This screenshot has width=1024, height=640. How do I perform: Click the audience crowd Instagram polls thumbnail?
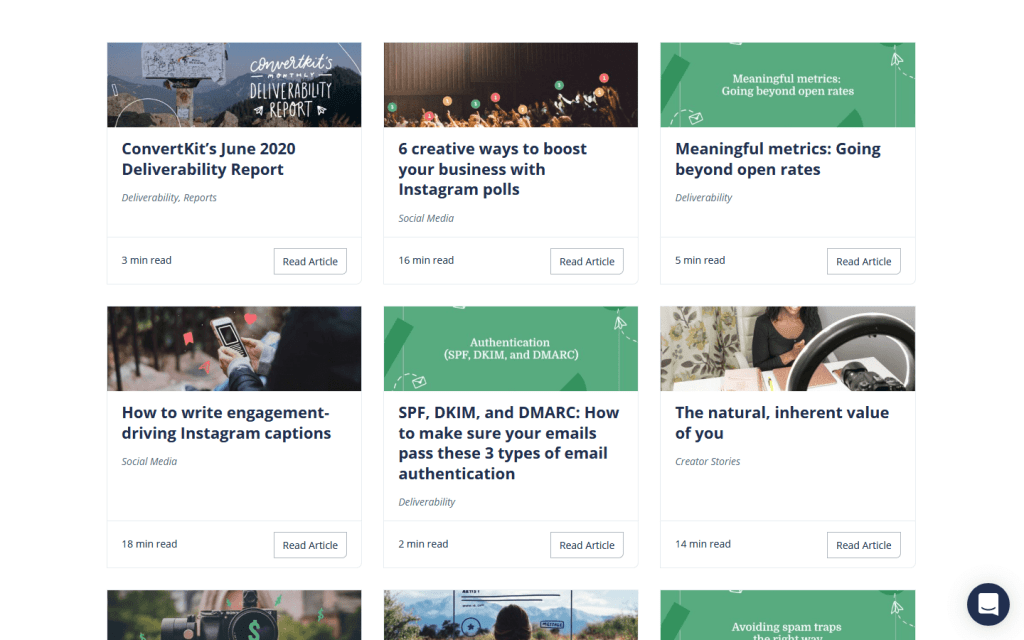click(x=510, y=85)
